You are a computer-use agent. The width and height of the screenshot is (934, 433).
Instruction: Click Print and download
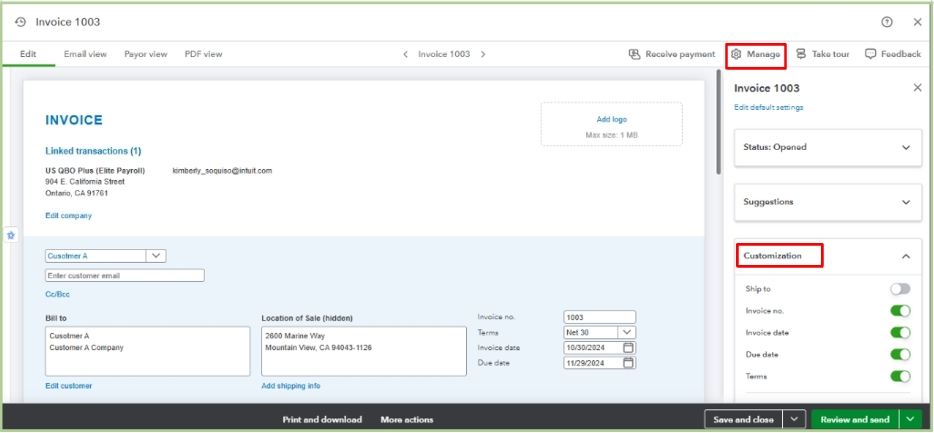[322, 419]
